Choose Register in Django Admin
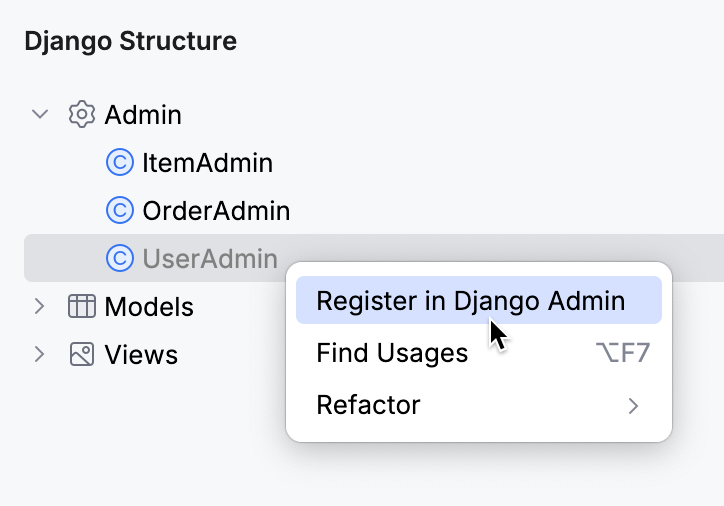The image size is (724, 506). tap(470, 301)
